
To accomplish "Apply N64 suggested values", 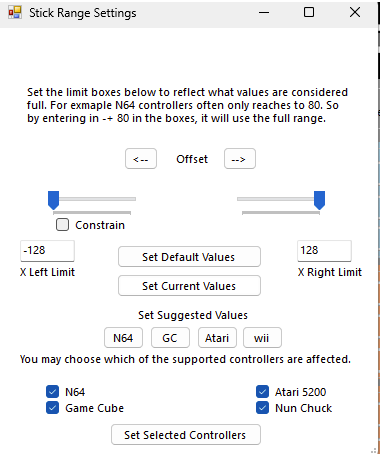I will coord(123,338).
